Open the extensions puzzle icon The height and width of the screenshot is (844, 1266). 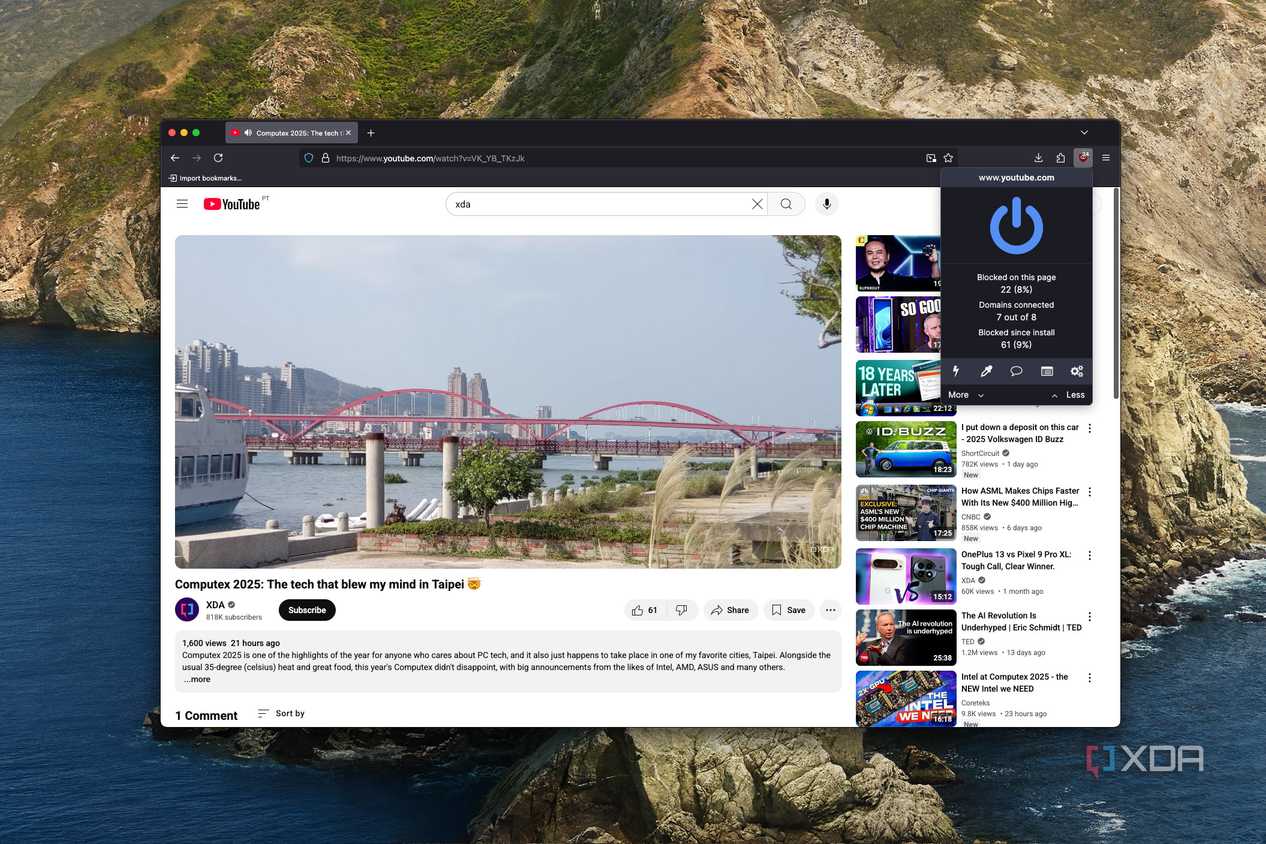point(1061,158)
